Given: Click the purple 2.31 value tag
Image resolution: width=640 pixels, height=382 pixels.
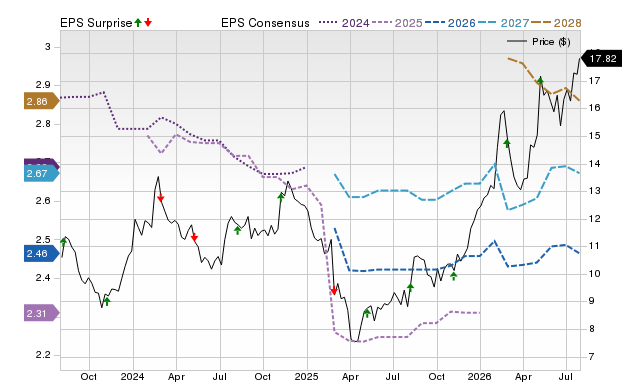Looking at the screenshot, I should (42, 313).
